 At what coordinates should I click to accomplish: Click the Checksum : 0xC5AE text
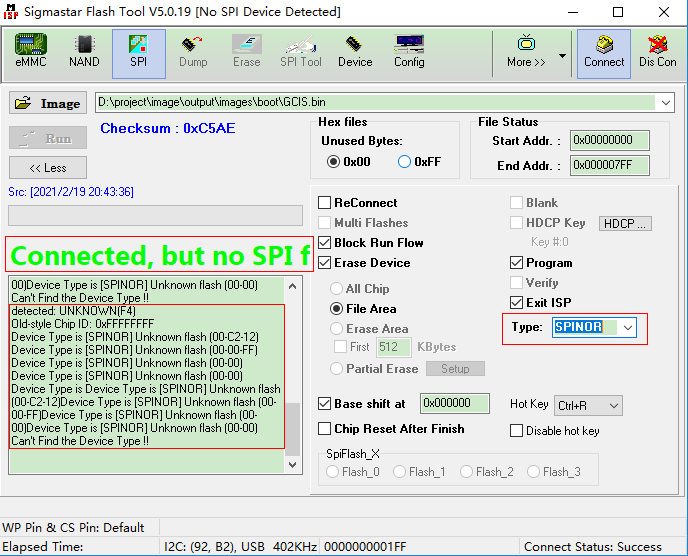[x=168, y=128]
